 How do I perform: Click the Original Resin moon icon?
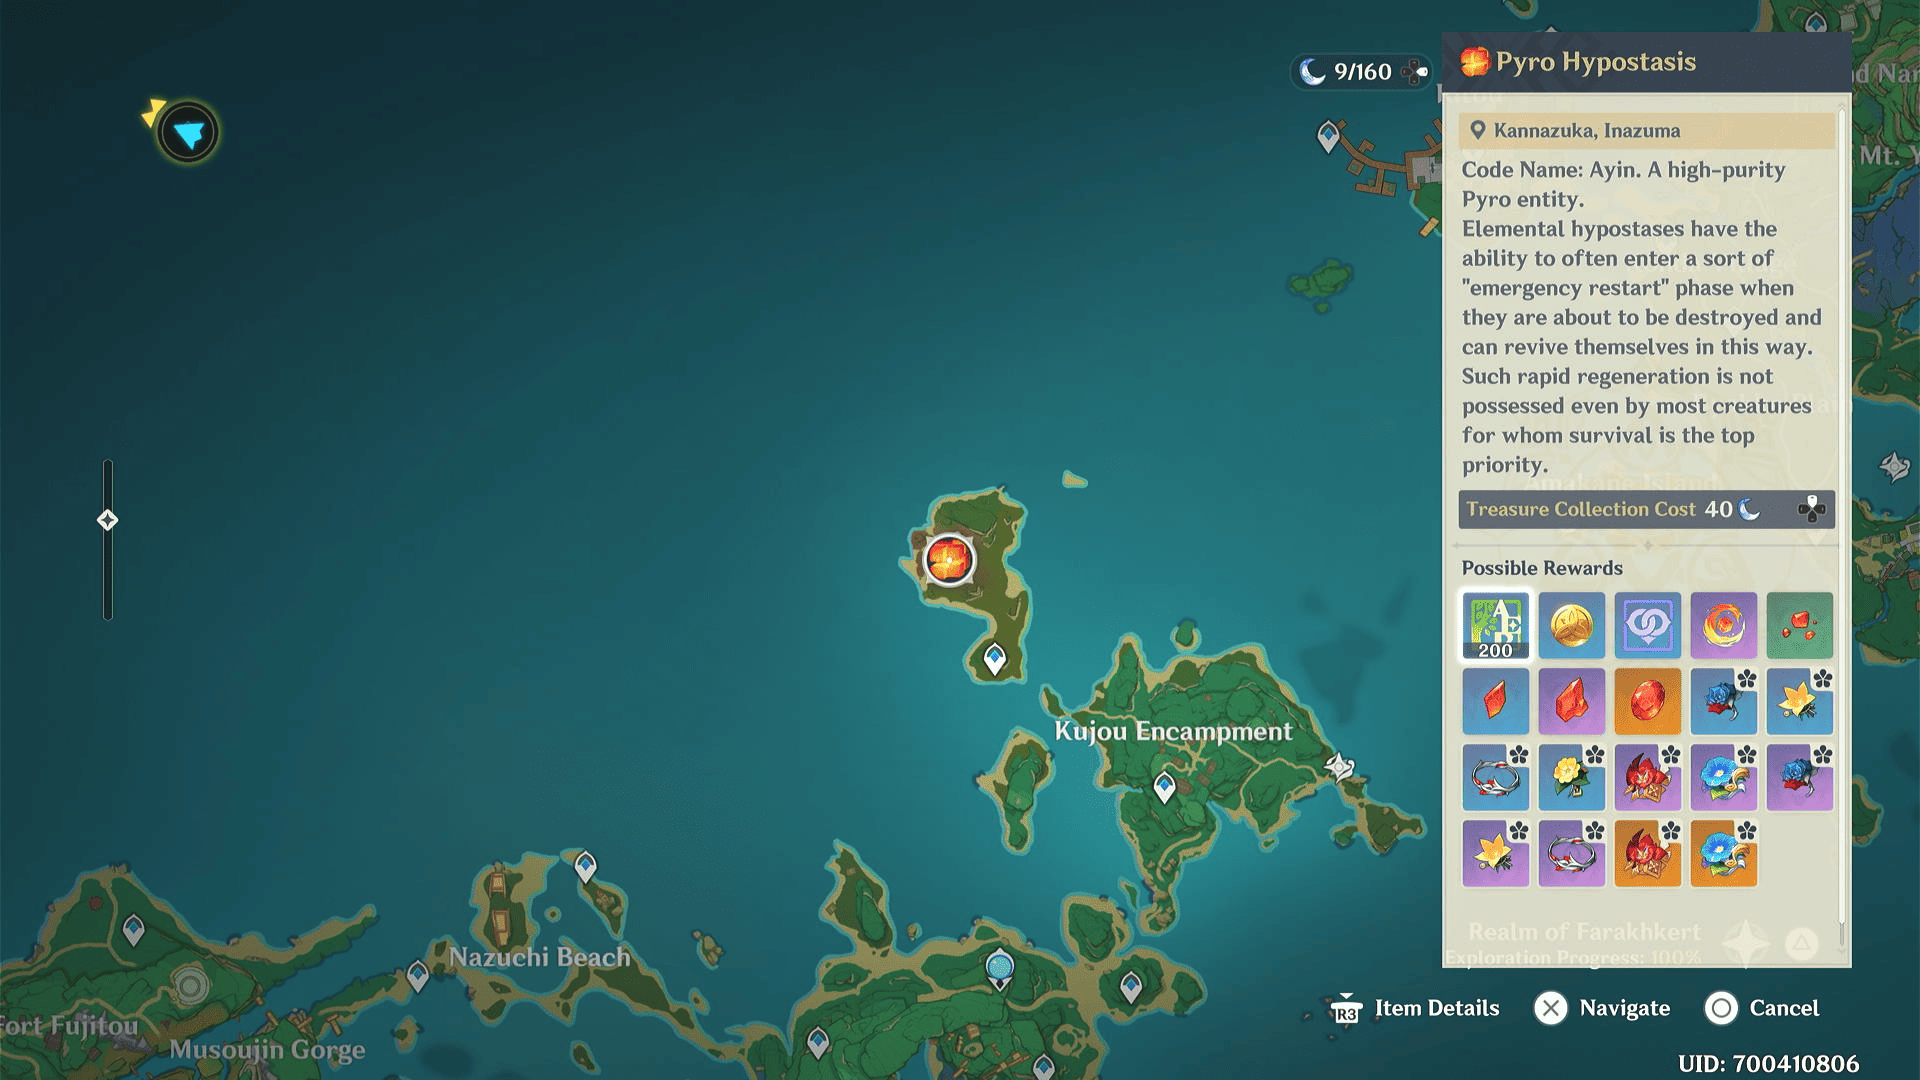click(1312, 71)
